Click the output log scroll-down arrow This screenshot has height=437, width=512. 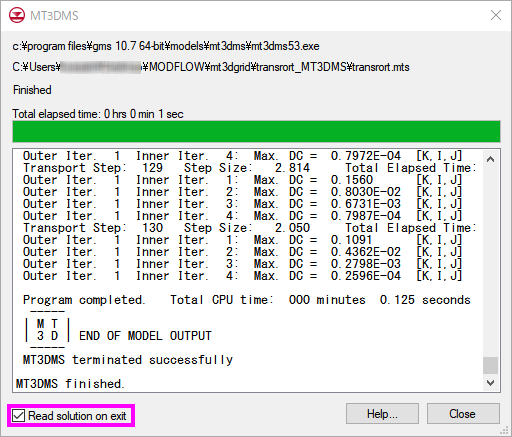(x=490, y=382)
